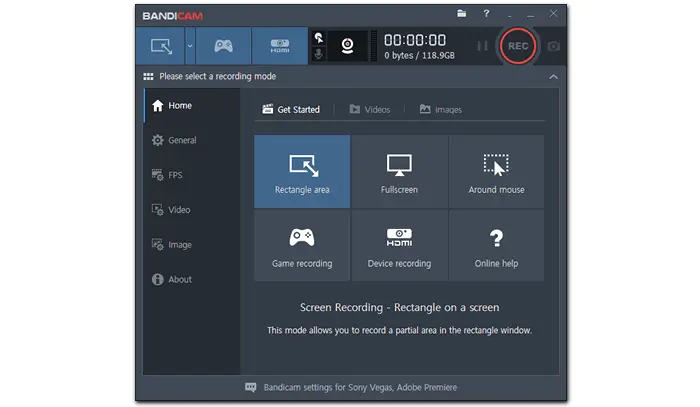Switch to the Images tab

[441, 109]
